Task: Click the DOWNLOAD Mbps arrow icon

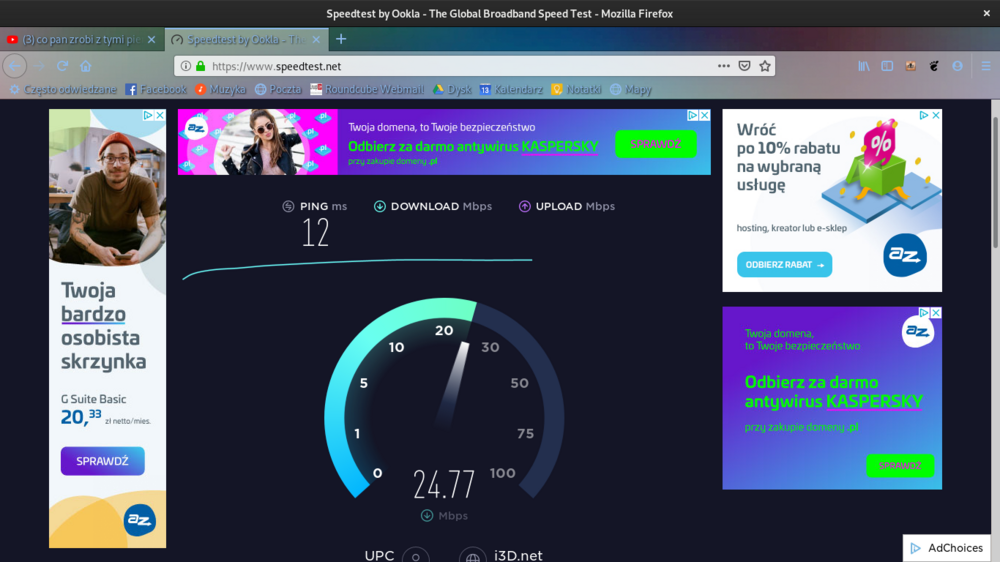Action: [379, 206]
